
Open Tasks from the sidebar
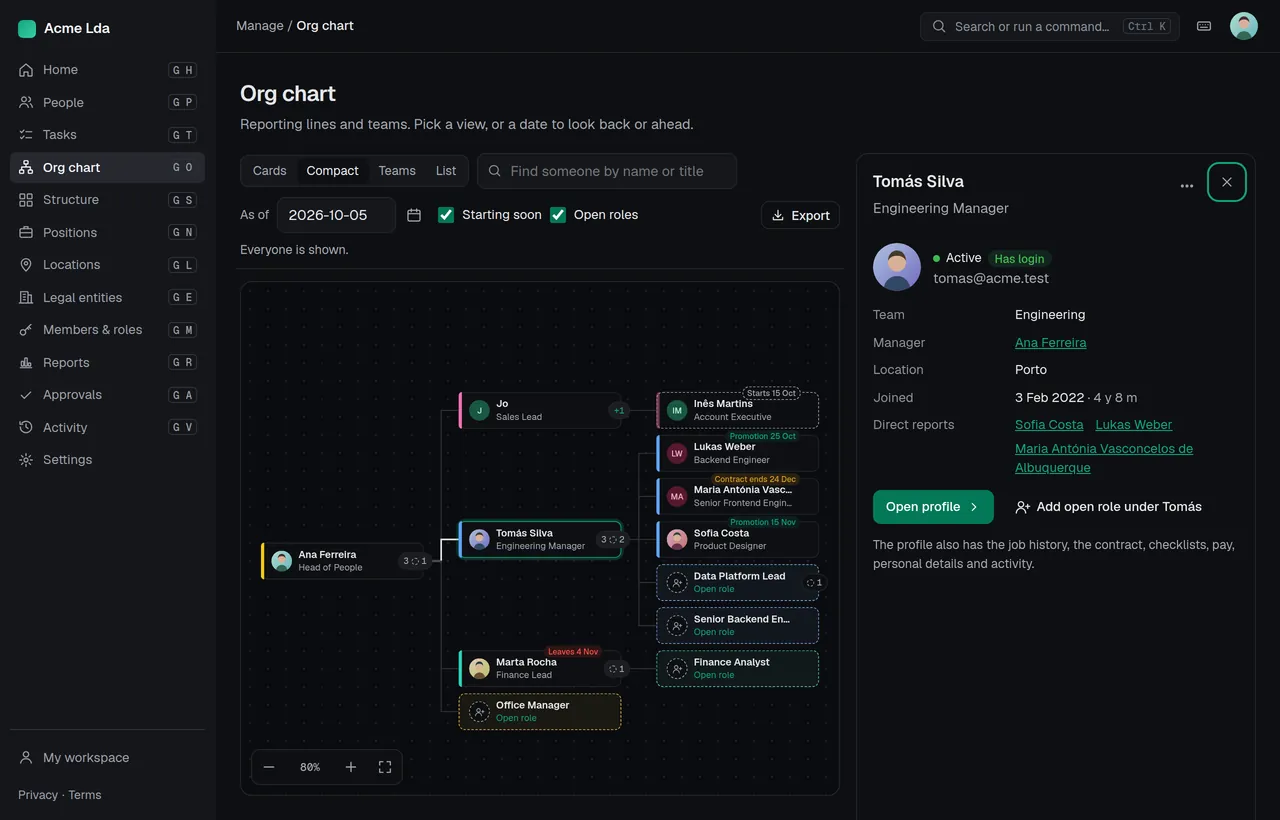point(107,135)
